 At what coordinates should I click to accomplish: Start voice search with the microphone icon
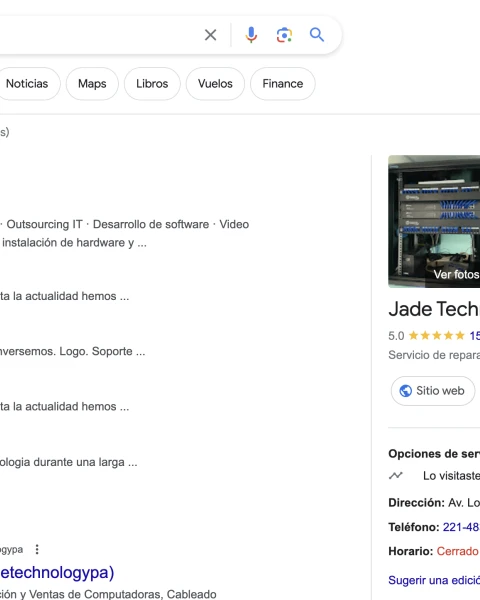click(x=251, y=35)
